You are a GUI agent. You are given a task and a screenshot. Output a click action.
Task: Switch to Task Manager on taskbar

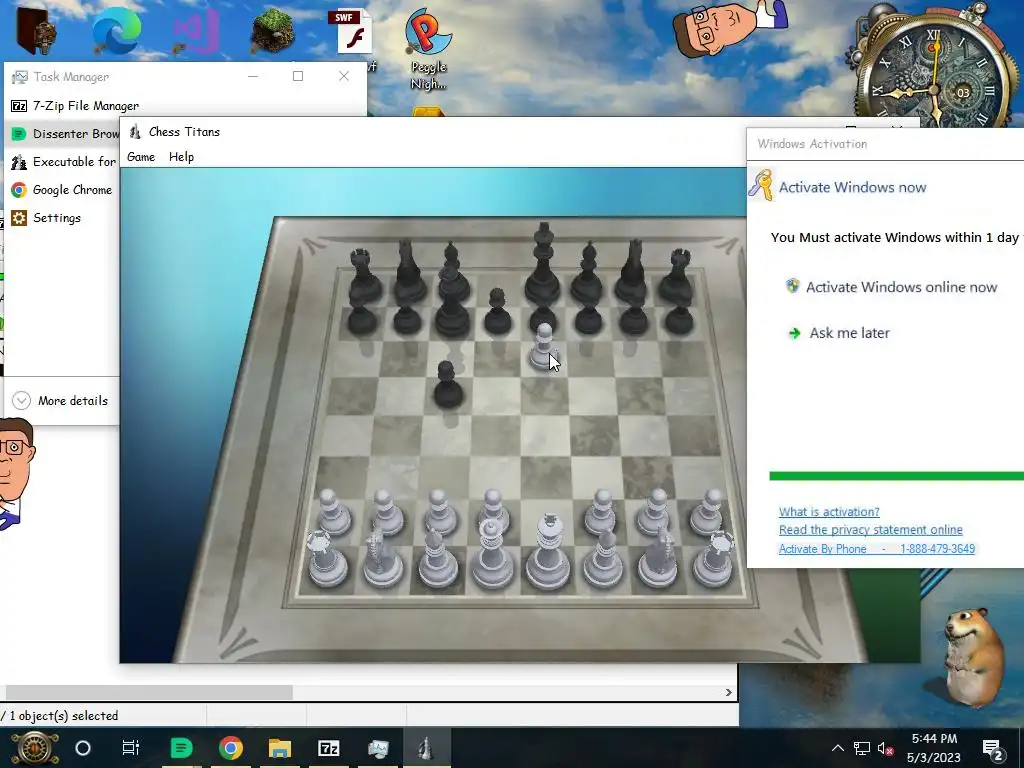coord(377,748)
